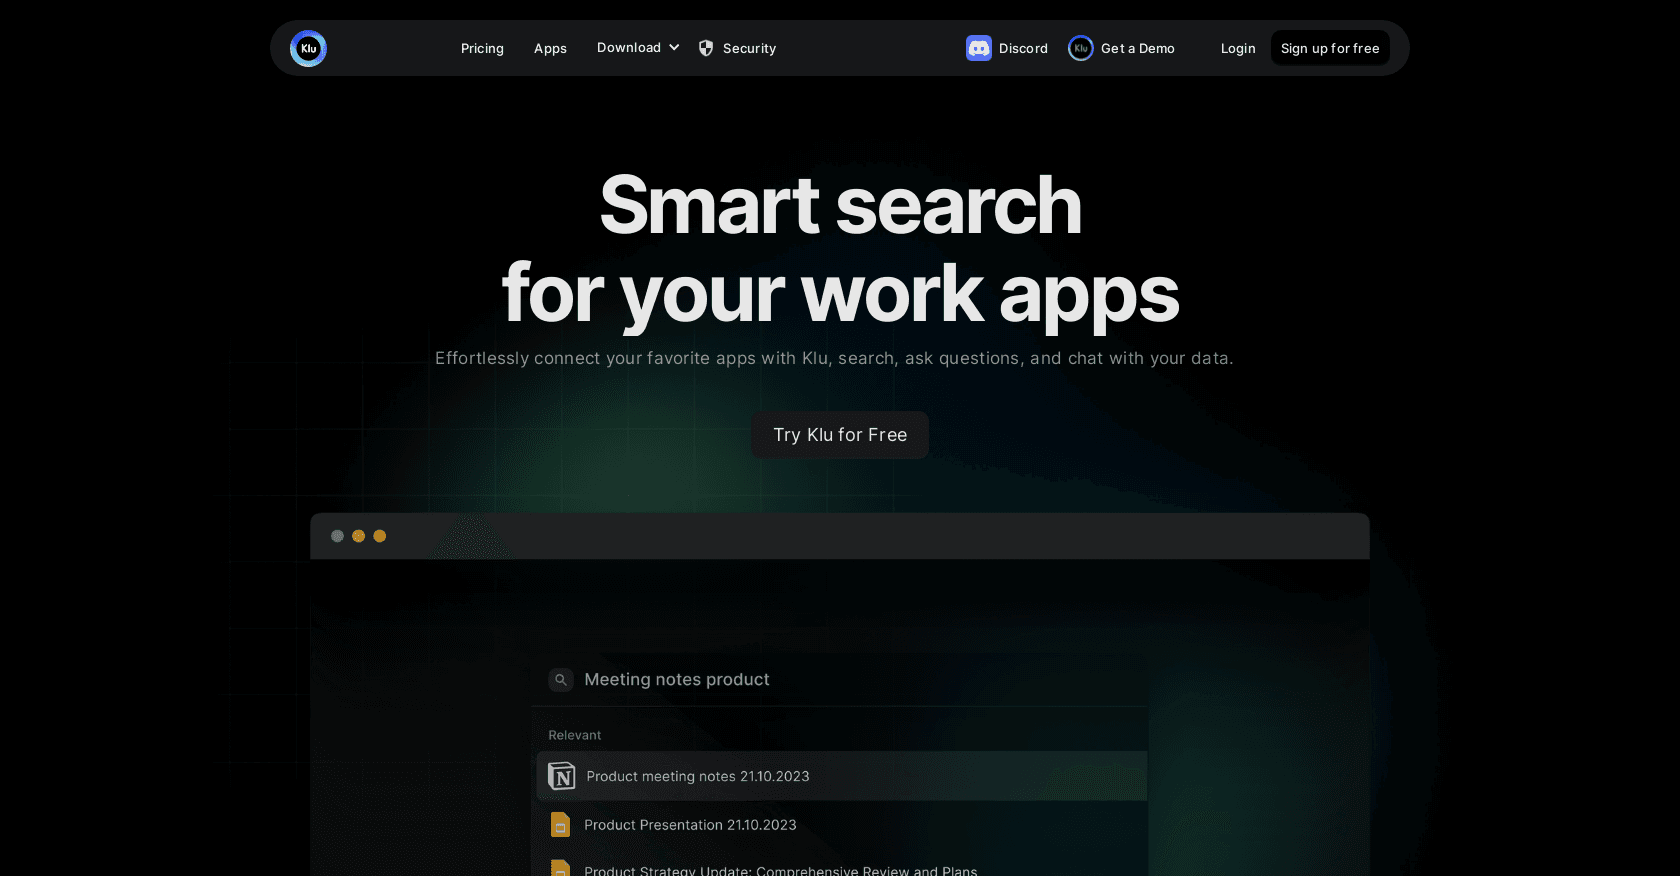Open Product Presentation 21.10.2023 result

842,825
